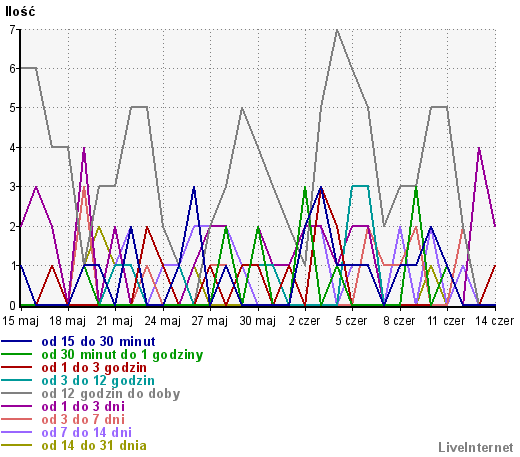Click the y-axis value 1

click(13, 266)
